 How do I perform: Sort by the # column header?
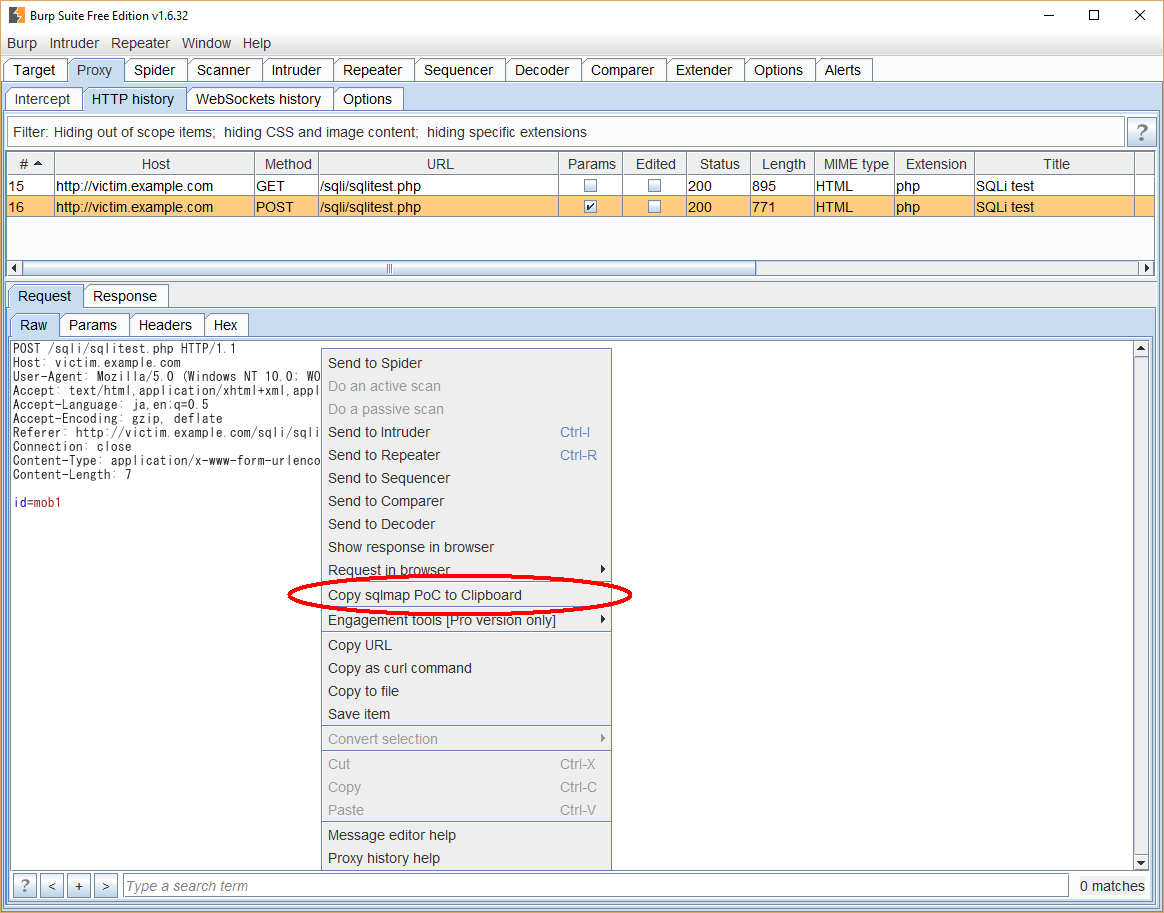click(x=30, y=164)
